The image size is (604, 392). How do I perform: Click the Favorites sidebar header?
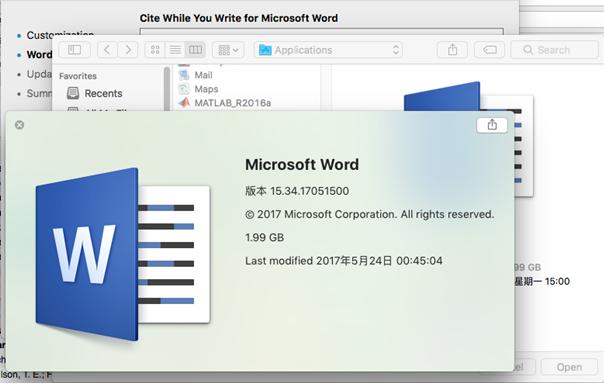click(78, 76)
